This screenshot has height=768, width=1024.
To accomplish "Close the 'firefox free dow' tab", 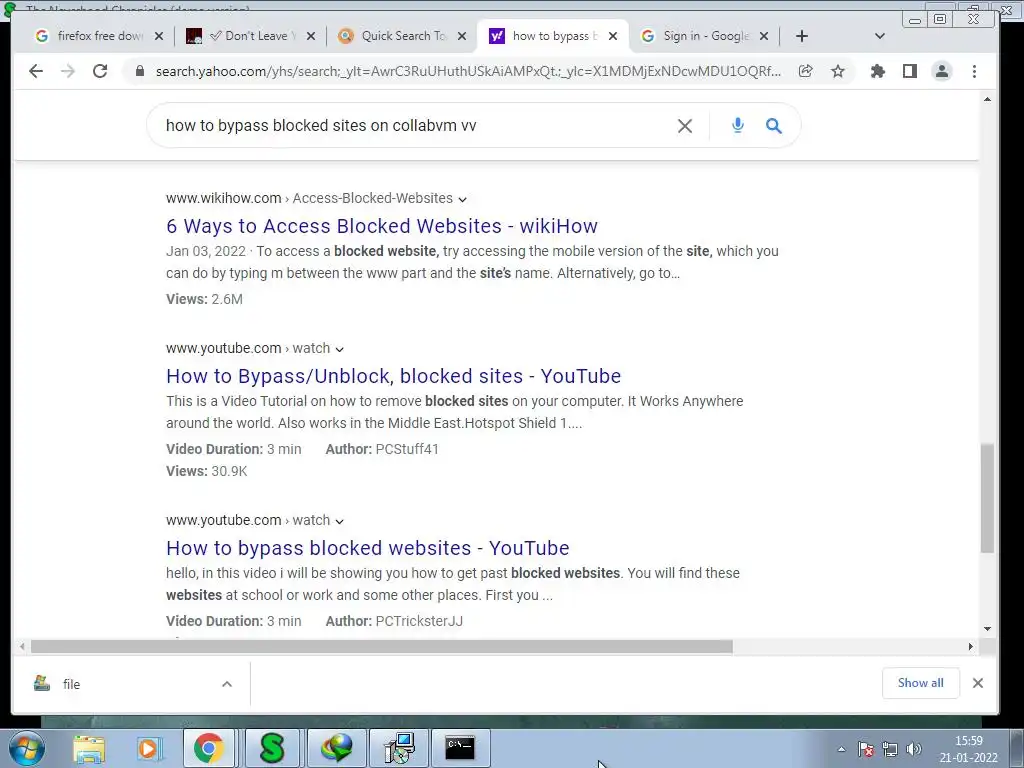I will pyautogui.click(x=159, y=36).
